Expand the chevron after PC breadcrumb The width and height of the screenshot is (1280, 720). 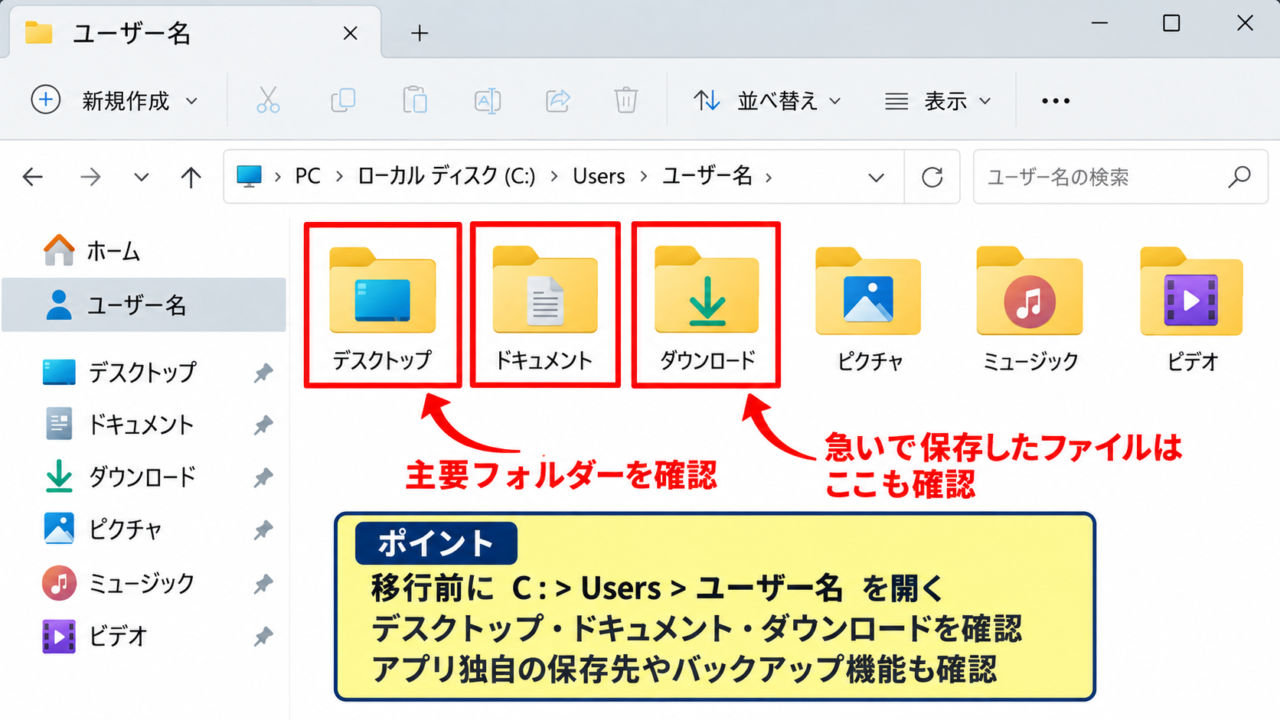coord(340,177)
